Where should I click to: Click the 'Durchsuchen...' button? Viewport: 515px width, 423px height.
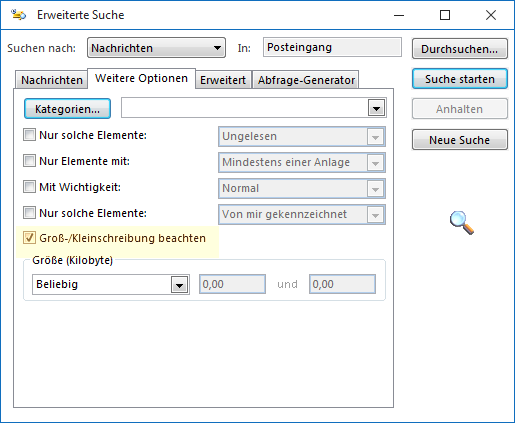tap(460, 49)
